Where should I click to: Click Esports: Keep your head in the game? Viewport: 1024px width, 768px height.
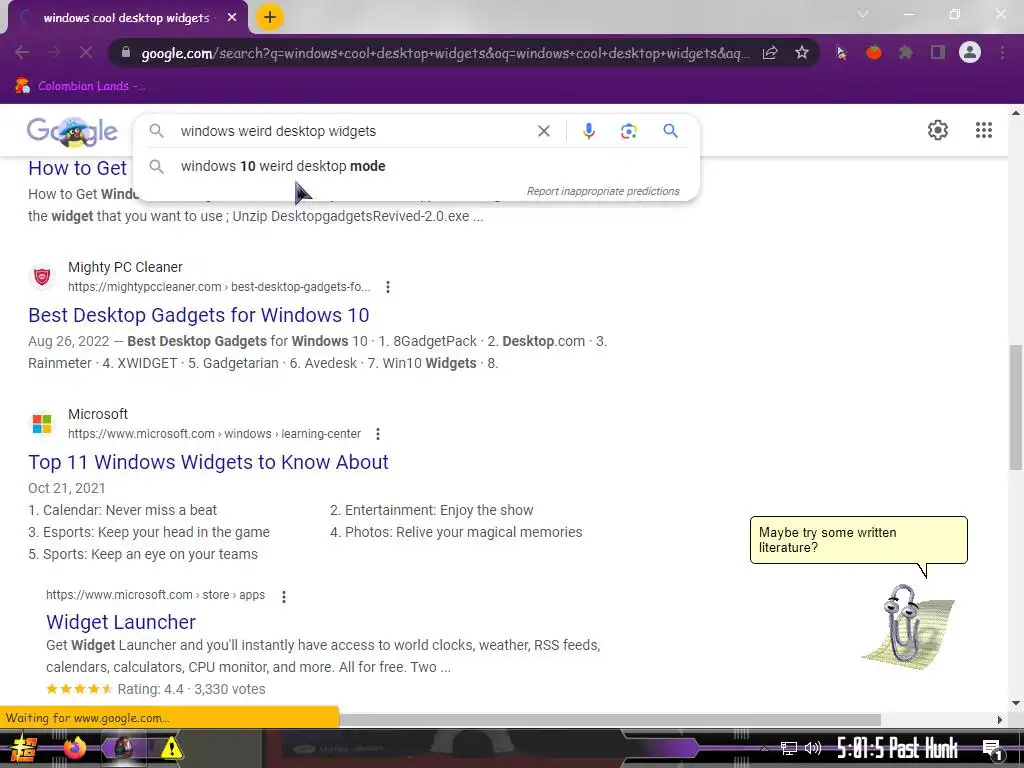149,532
